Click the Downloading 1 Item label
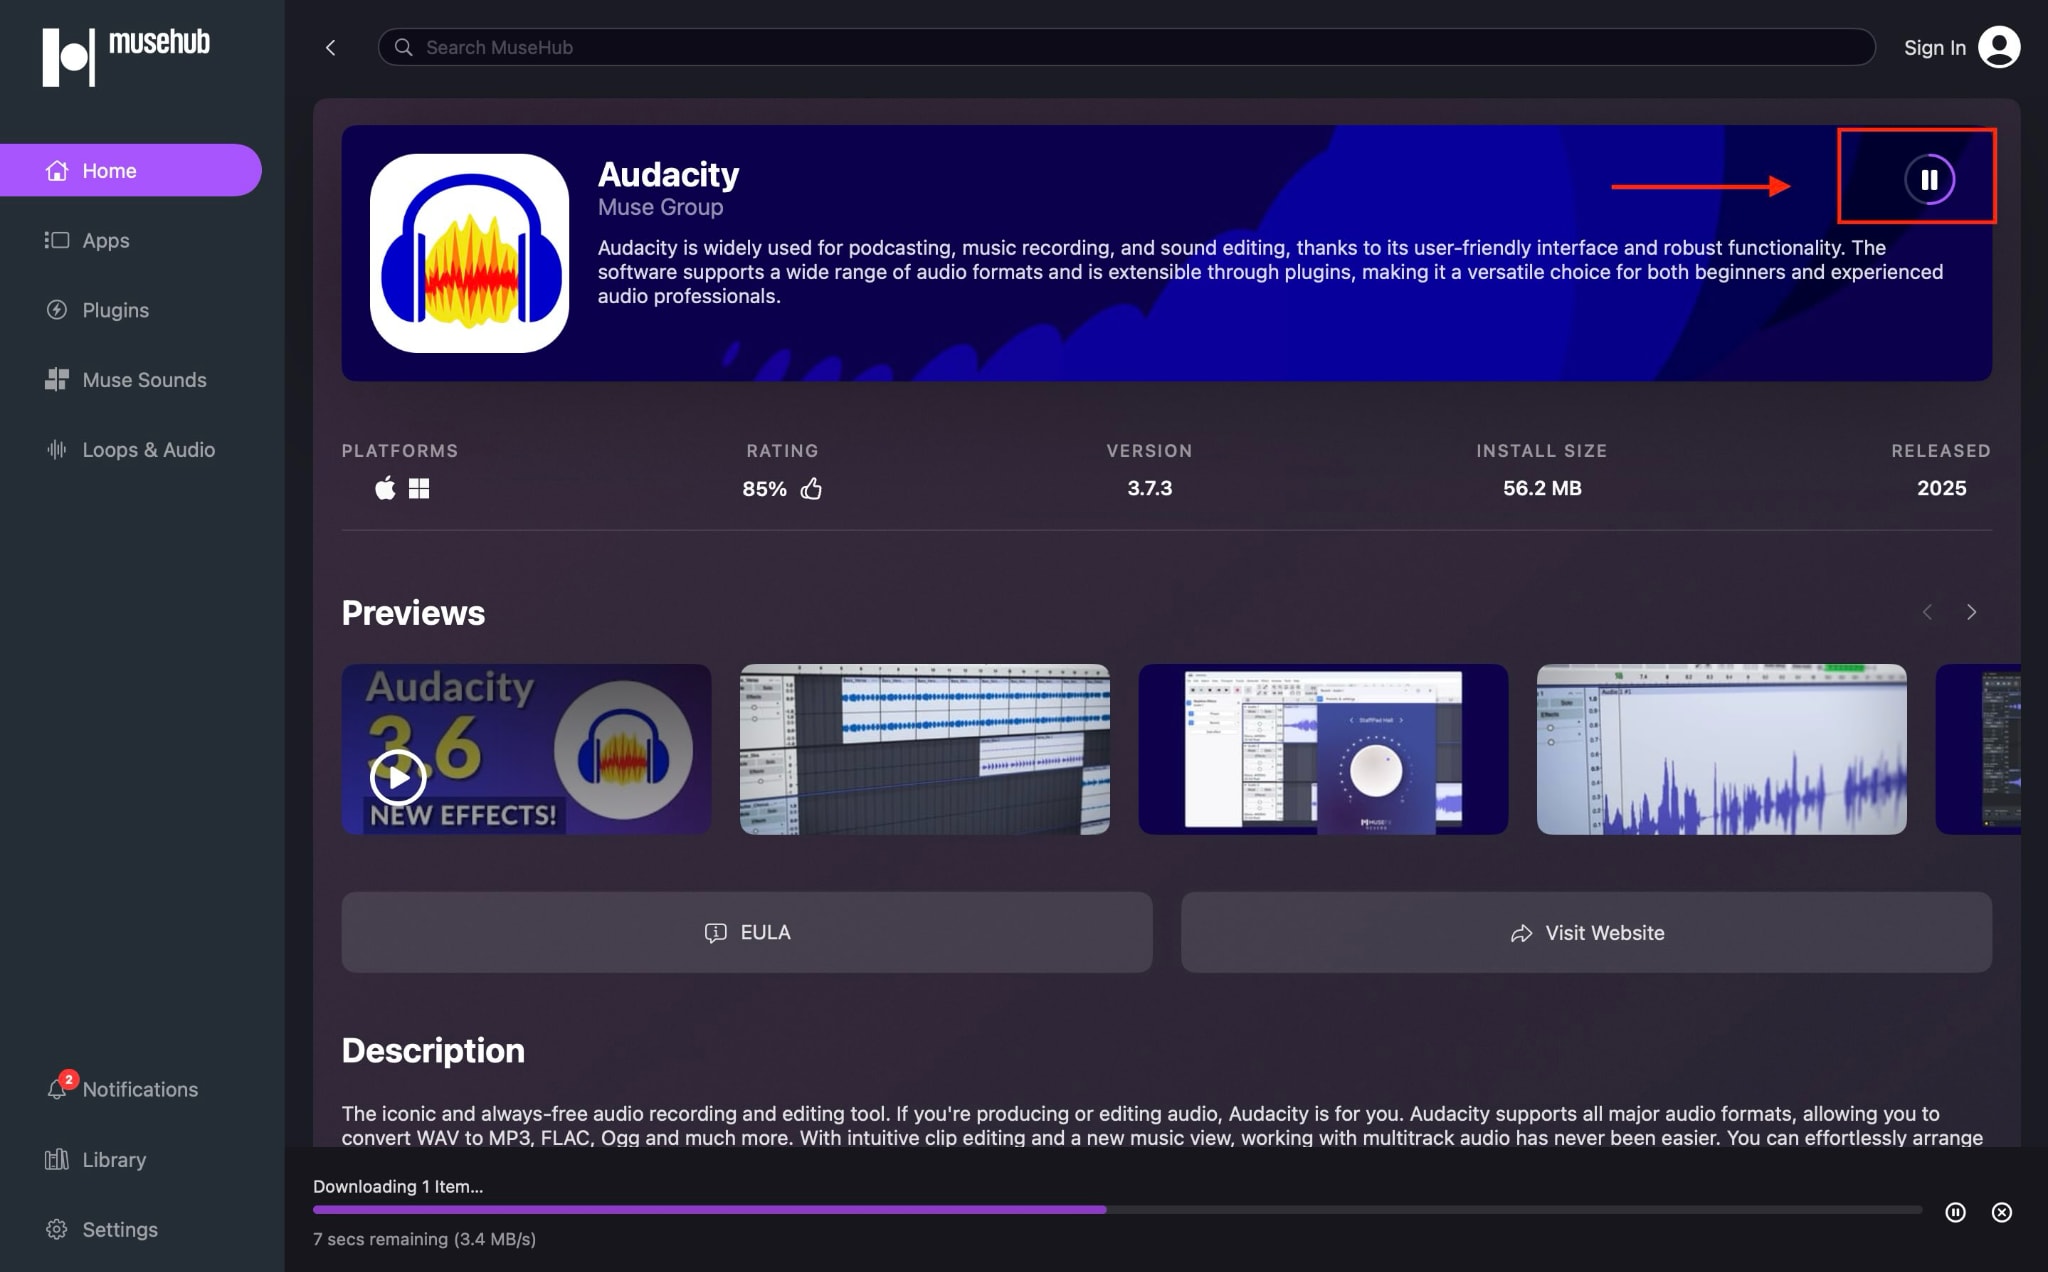The height and width of the screenshot is (1272, 2048). click(398, 1186)
